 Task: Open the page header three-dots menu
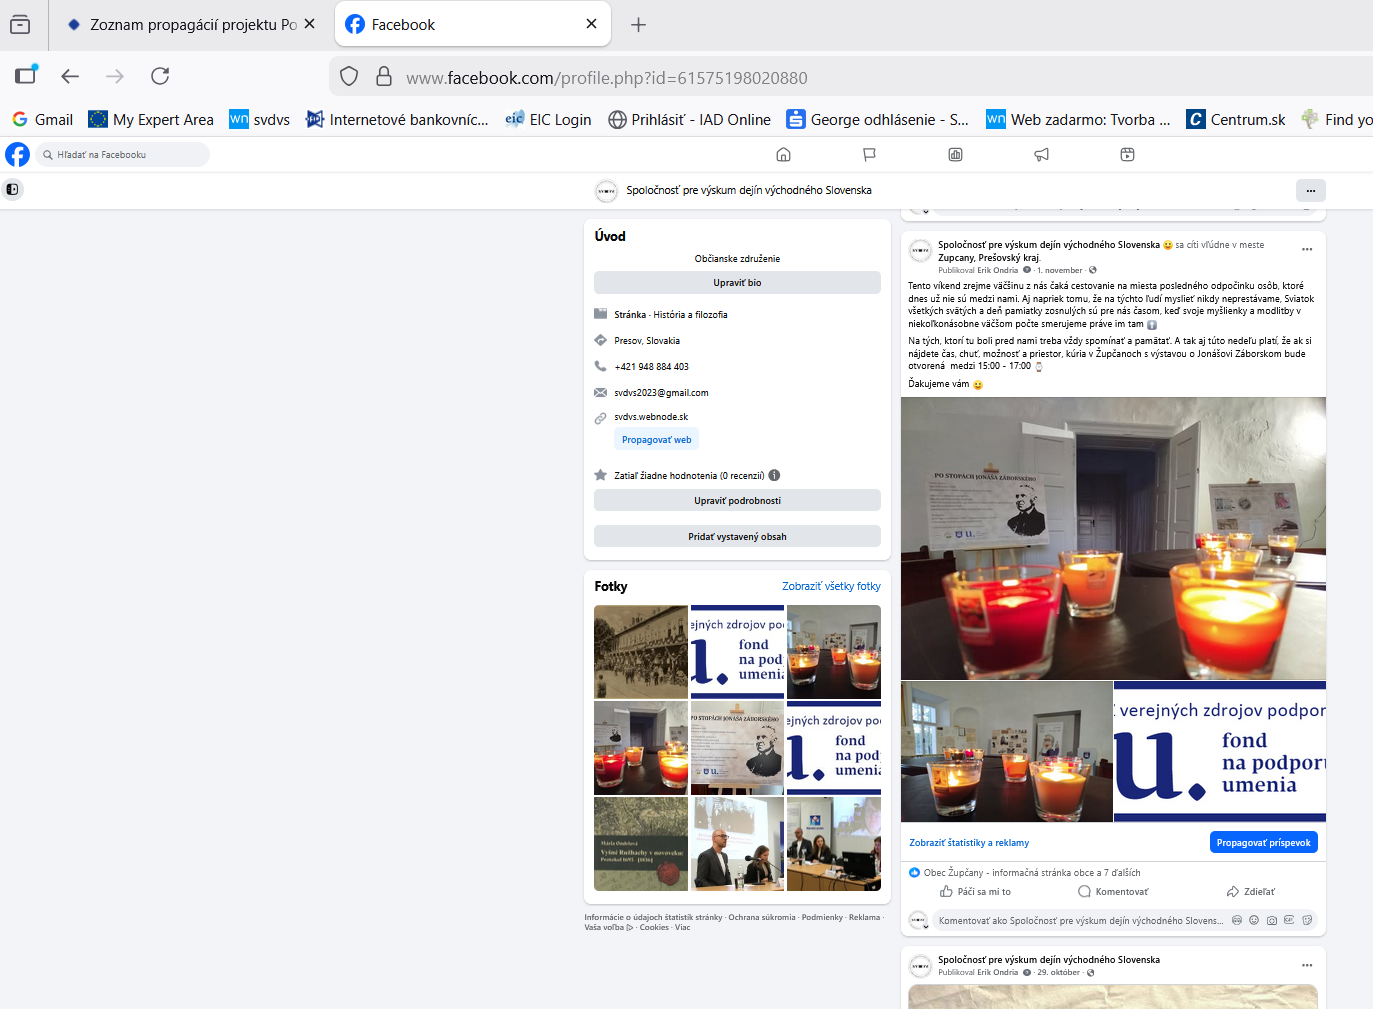click(x=1310, y=190)
